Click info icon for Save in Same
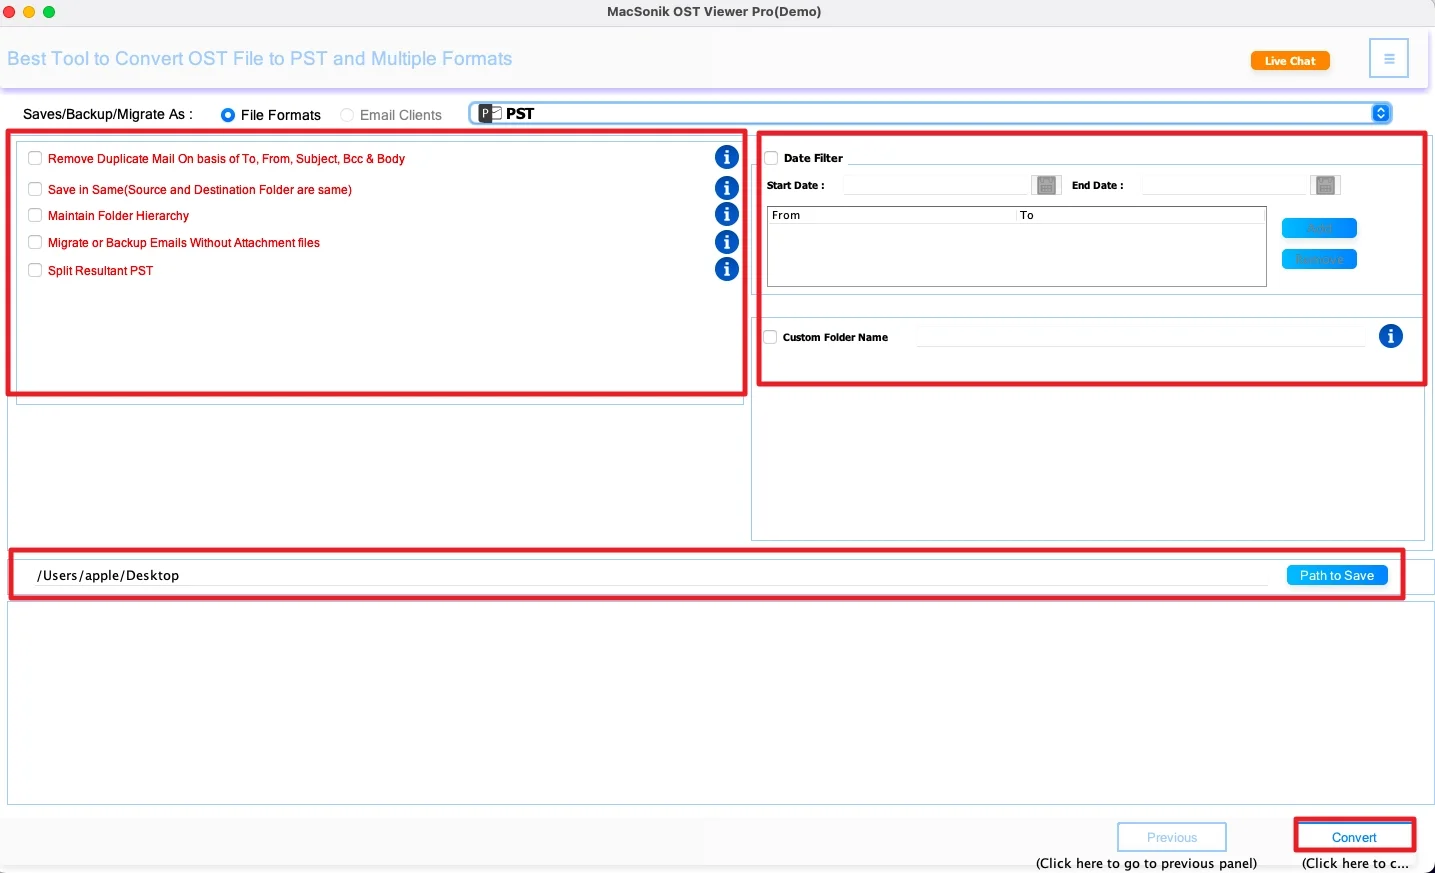 click(727, 188)
